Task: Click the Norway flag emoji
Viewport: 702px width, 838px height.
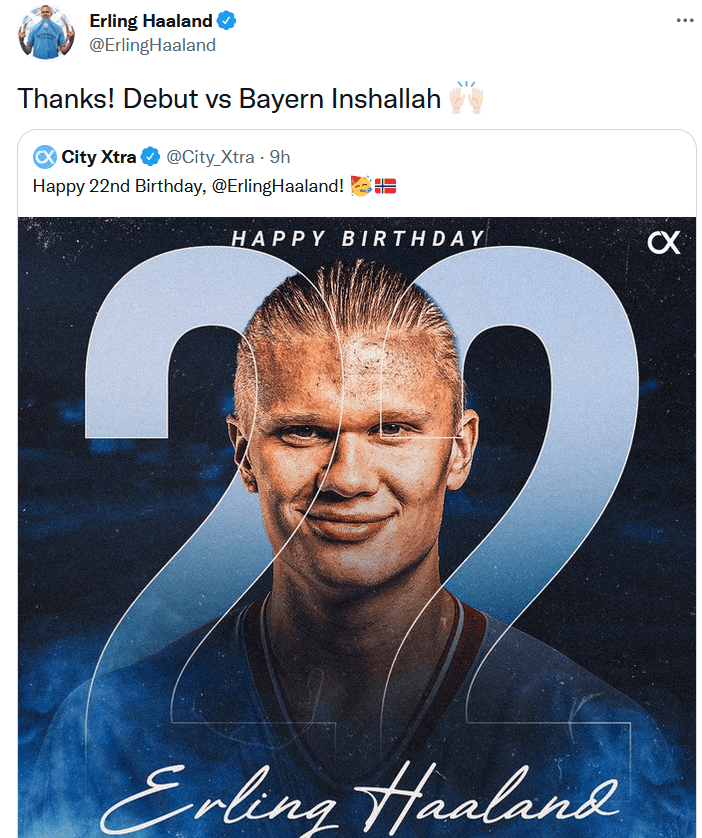Action: click(385, 186)
